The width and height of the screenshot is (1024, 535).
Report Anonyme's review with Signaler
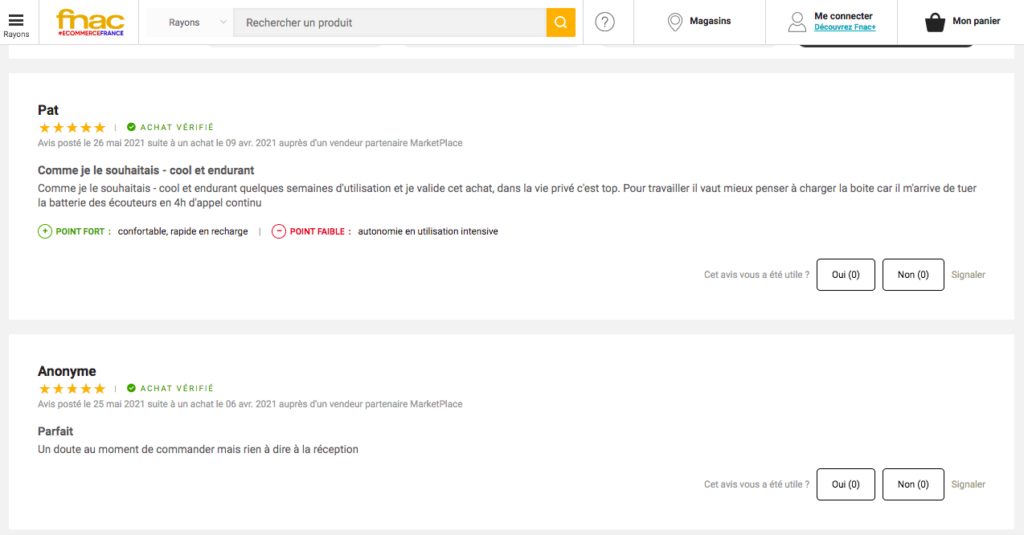click(x=968, y=485)
